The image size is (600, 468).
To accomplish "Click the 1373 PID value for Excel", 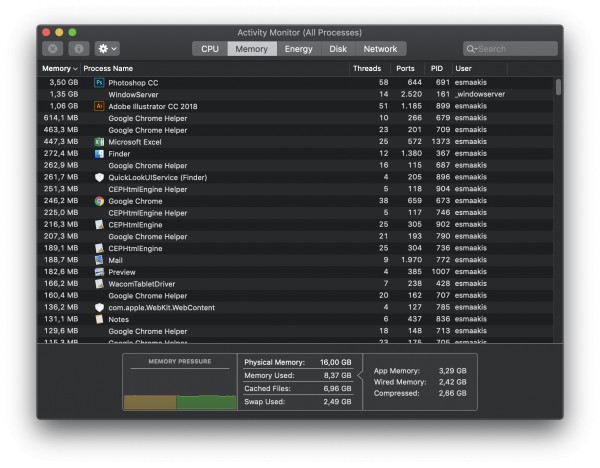I will 441,142.
